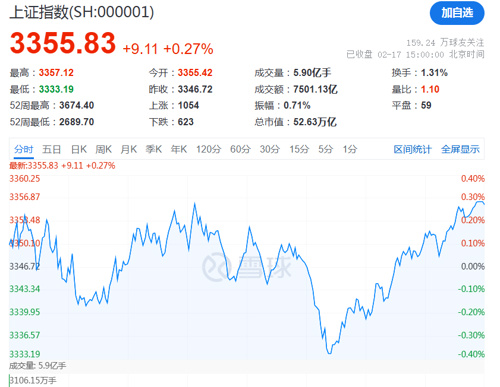This screenshot has width=500, height=387.
Task: Show the 120分 interval chart
Action: (208, 149)
